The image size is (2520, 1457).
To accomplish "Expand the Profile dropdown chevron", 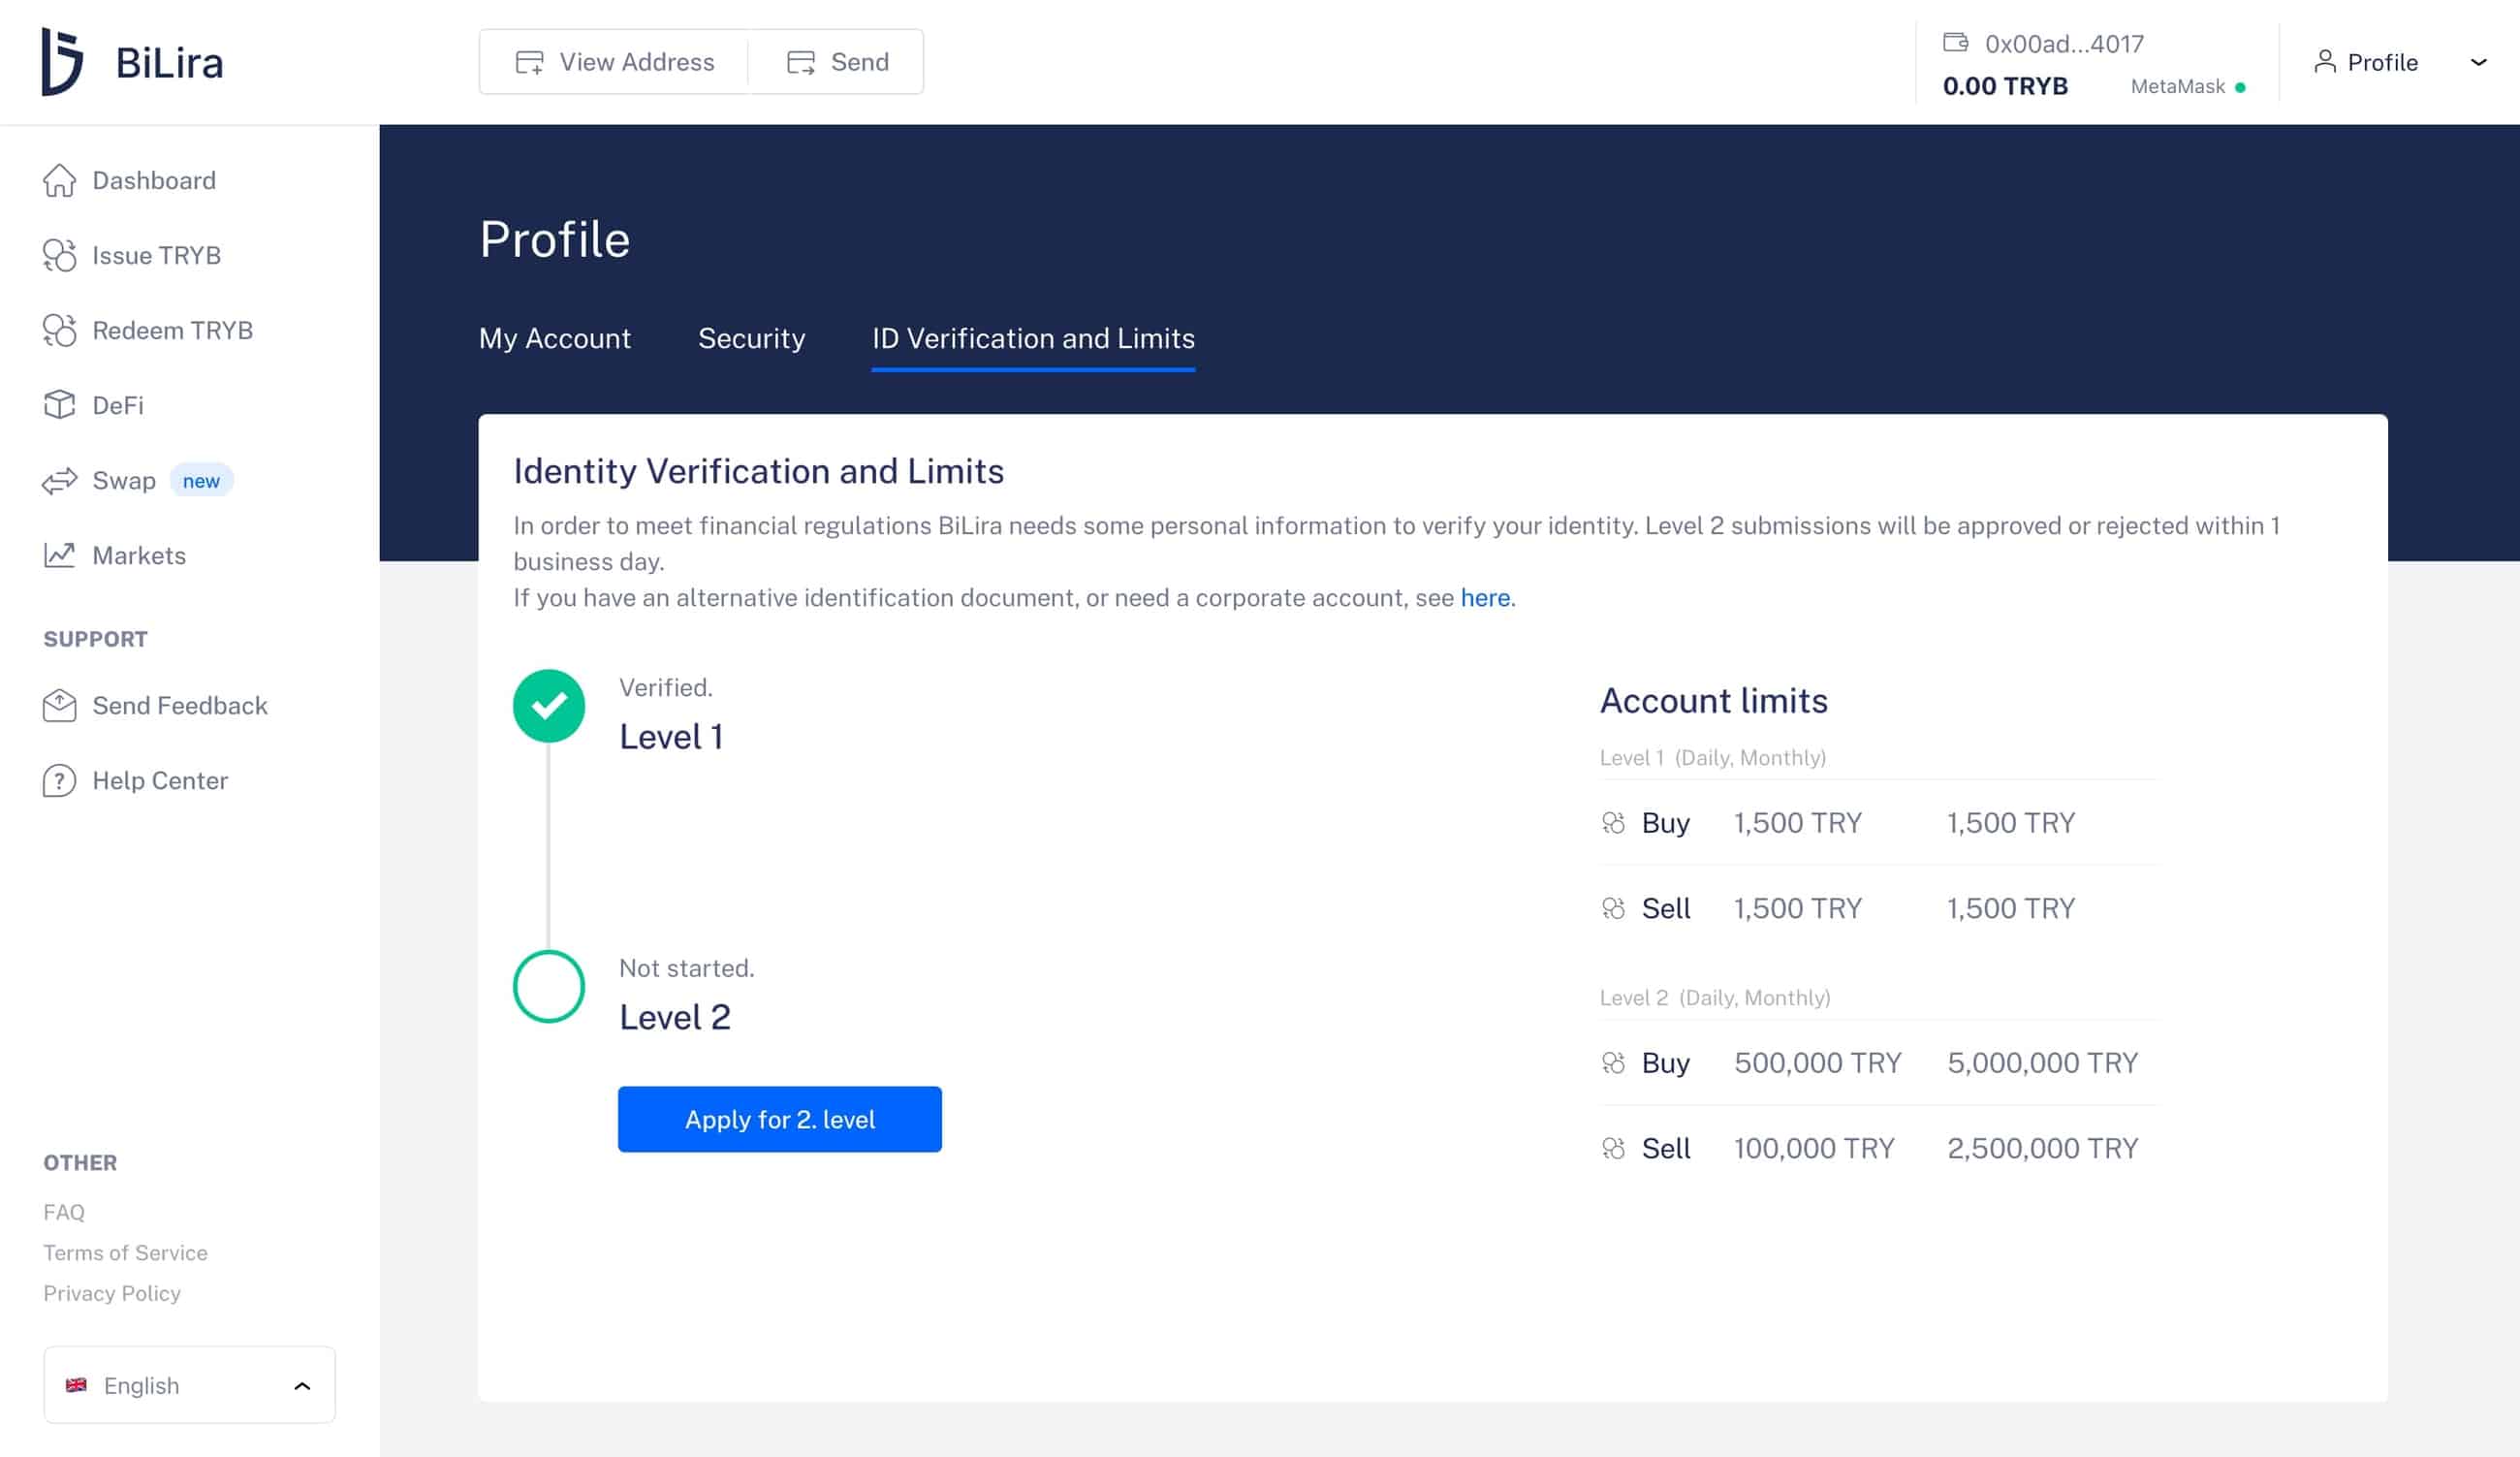I will click(x=2477, y=62).
